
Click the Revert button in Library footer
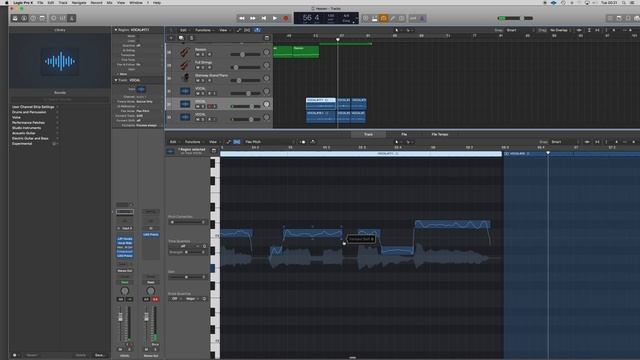(32, 355)
